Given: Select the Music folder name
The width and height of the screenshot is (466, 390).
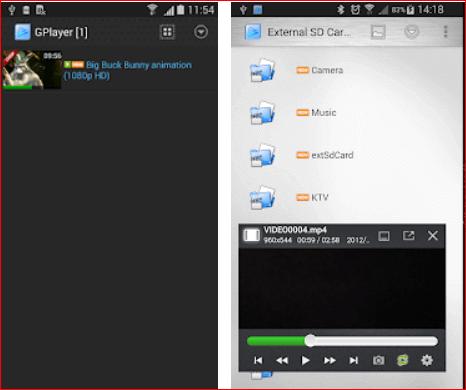Looking at the screenshot, I should coord(323,113).
